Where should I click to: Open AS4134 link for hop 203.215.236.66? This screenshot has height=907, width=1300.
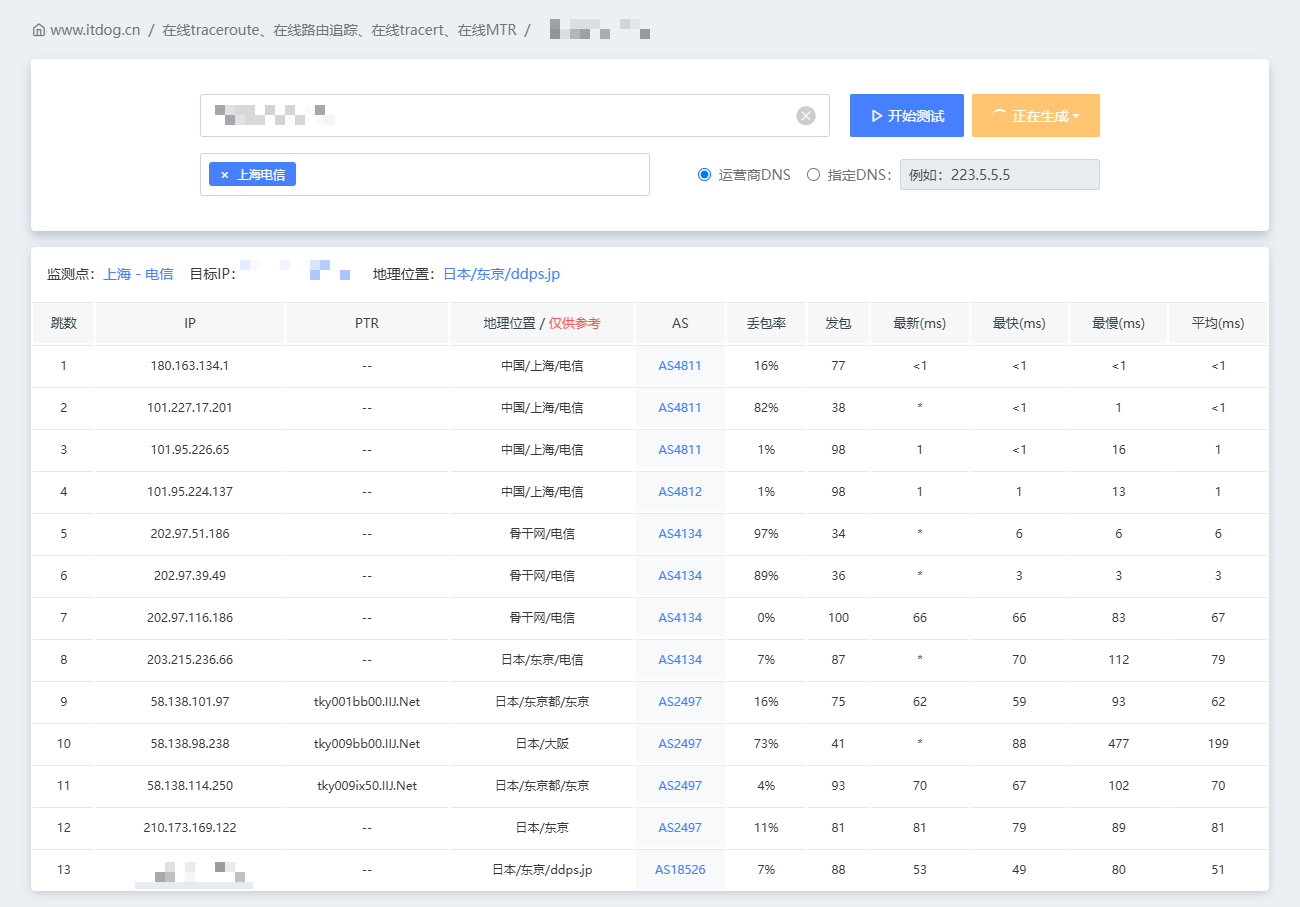(x=680, y=660)
